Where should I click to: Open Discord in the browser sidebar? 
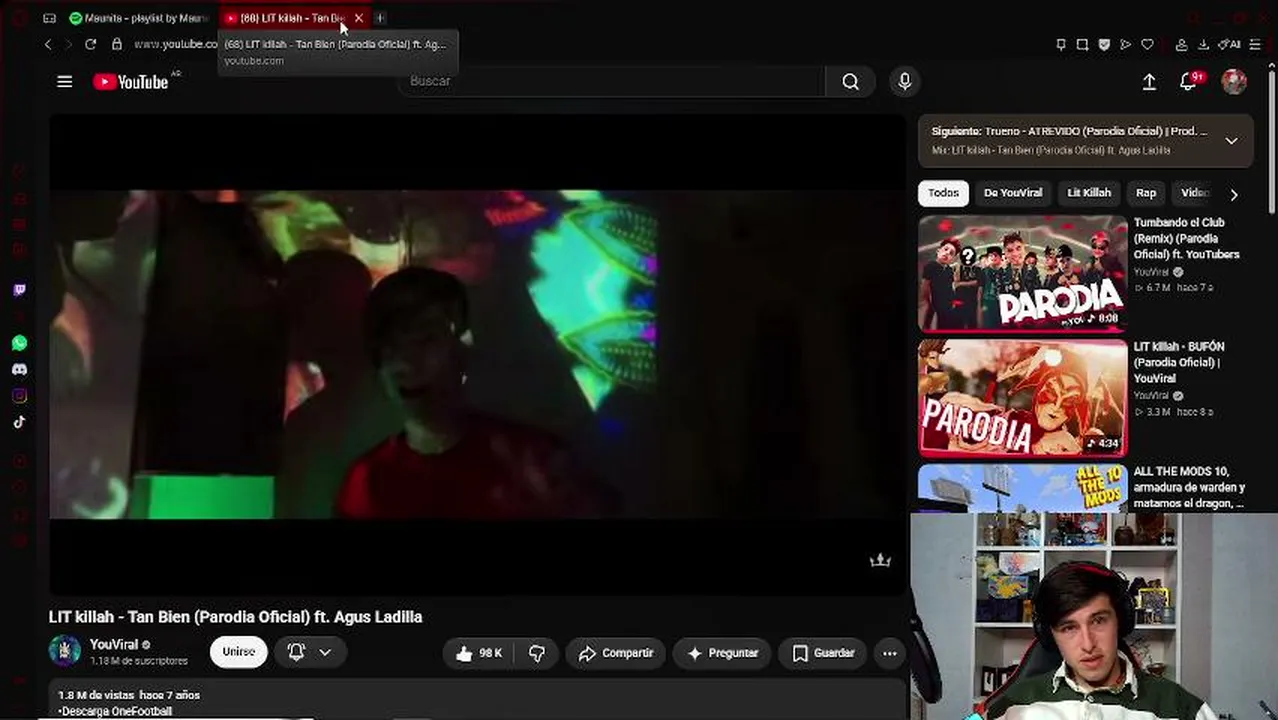[19, 369]
